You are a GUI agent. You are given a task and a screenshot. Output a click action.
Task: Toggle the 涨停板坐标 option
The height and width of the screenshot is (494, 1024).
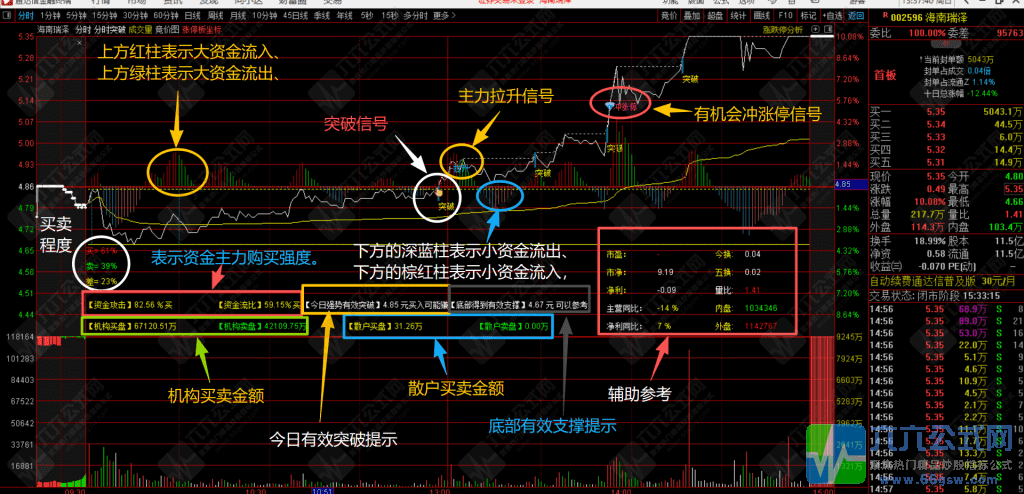pos(202,29)
